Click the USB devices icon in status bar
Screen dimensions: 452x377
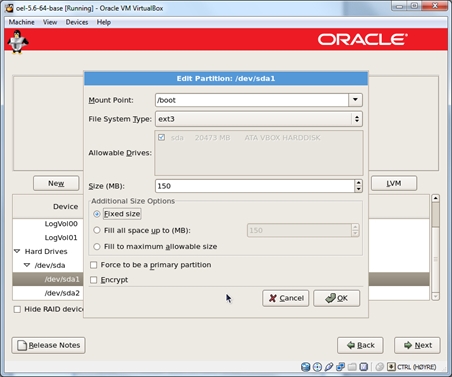pos(329,367)
